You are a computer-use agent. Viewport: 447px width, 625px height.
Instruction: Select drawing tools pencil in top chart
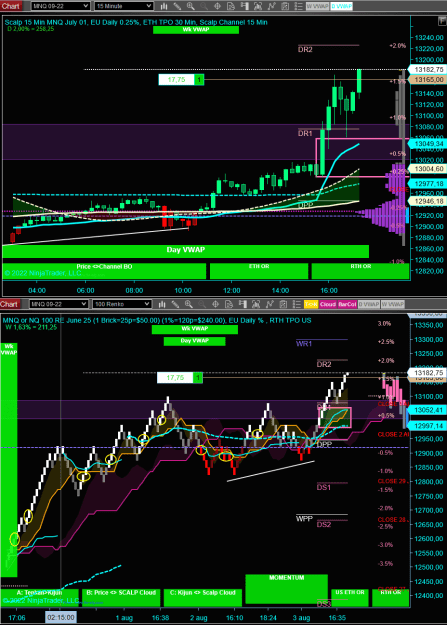click(177, 6)
